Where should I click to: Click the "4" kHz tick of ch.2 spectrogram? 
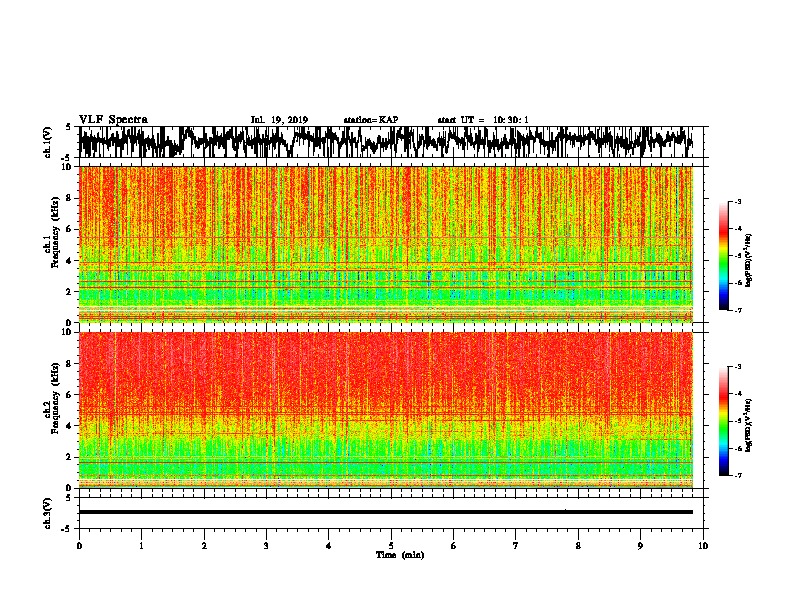[x=69, y=426]
